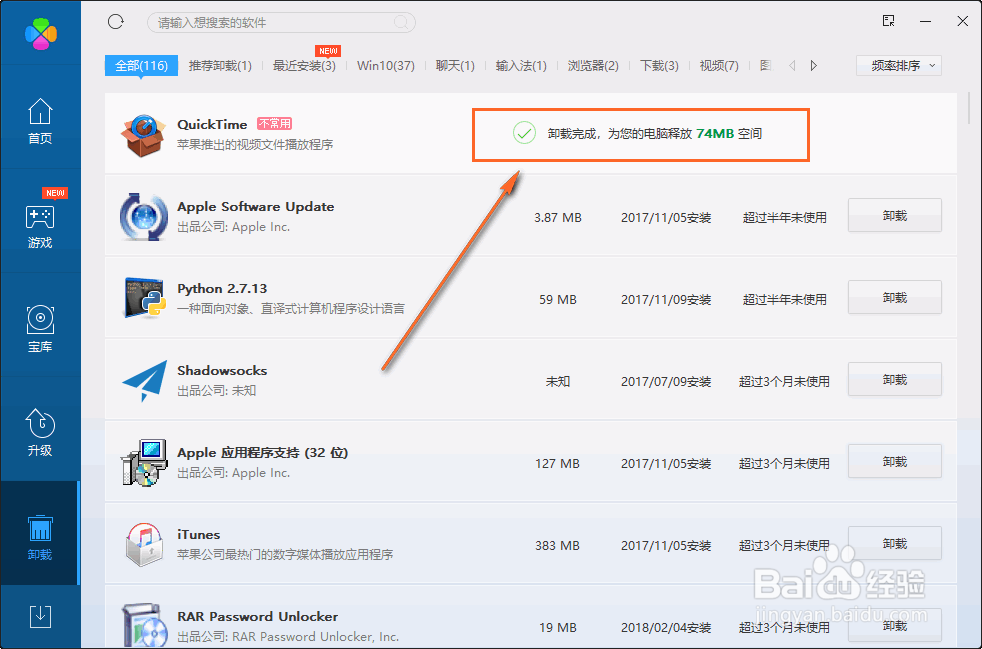Switch to the 全部(116) tab
The image size is (982, 649).
pos(141,64)
